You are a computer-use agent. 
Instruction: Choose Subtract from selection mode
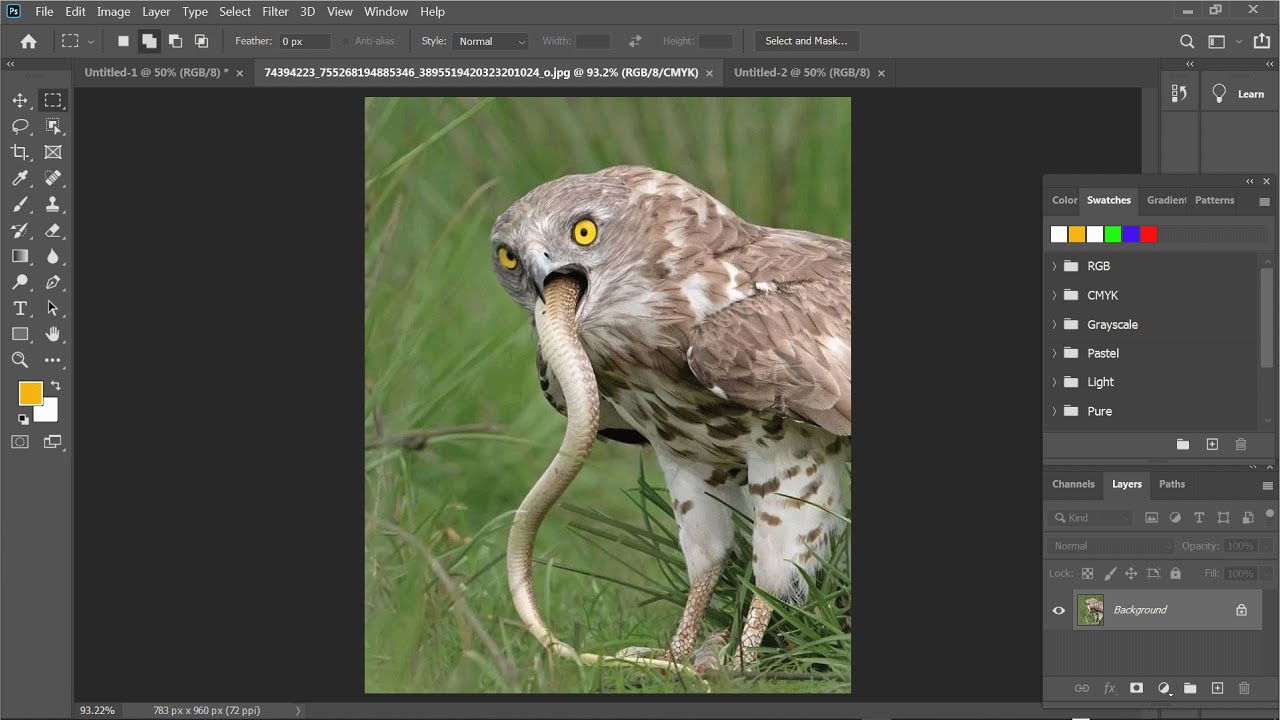tap(175, 41)
